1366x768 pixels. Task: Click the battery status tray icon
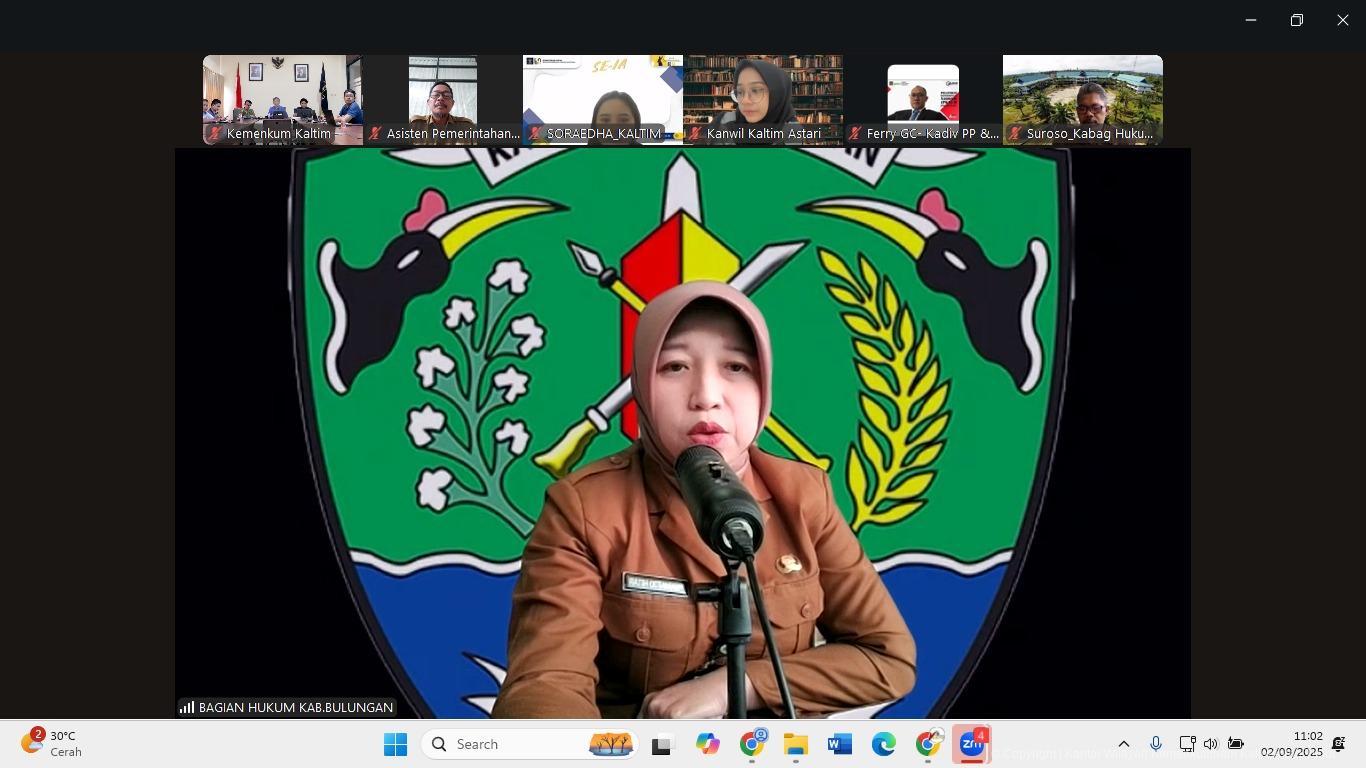coord(1236,744)
